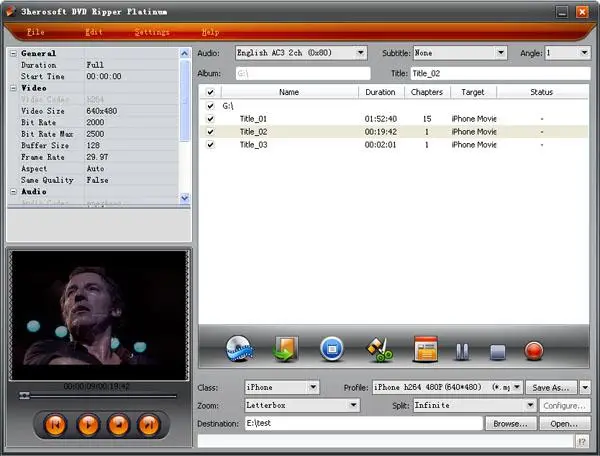The height and width of the screenshot is (456, 600).
Task: Uncheck the G:\ drive checkbox
Action: click(210, 106)
